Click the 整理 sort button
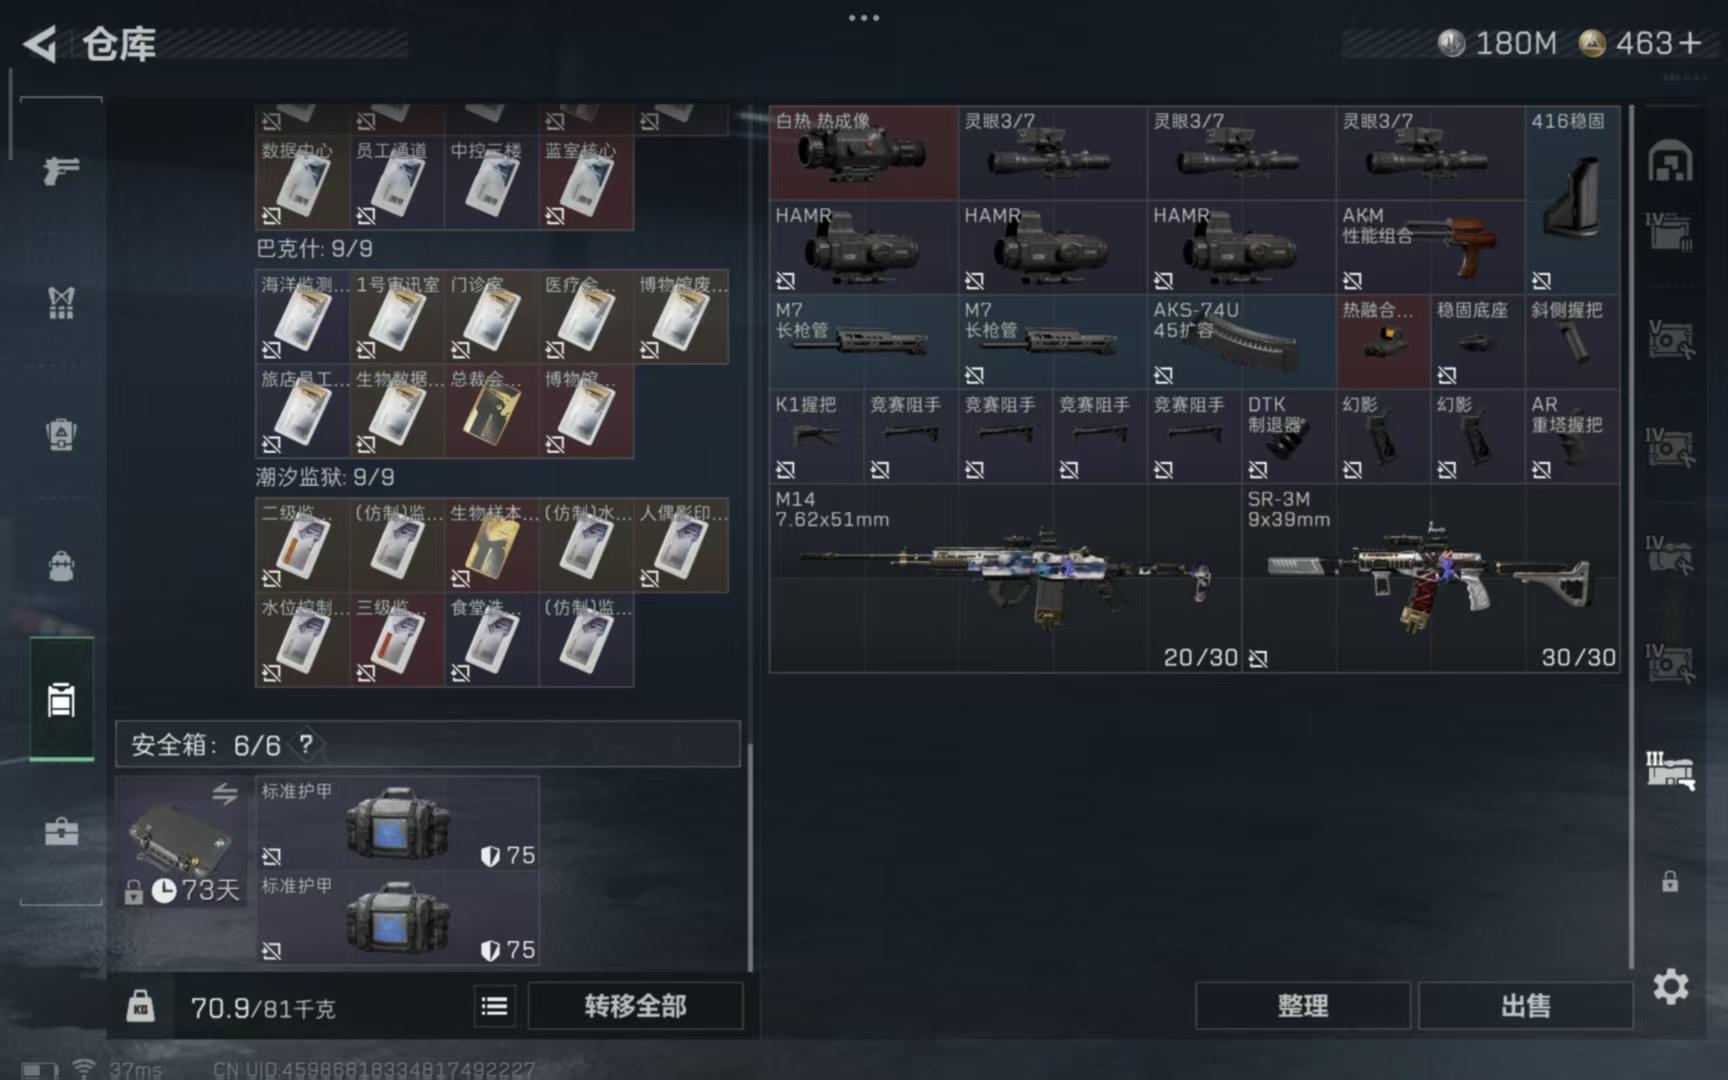 click(1303, 1006)
